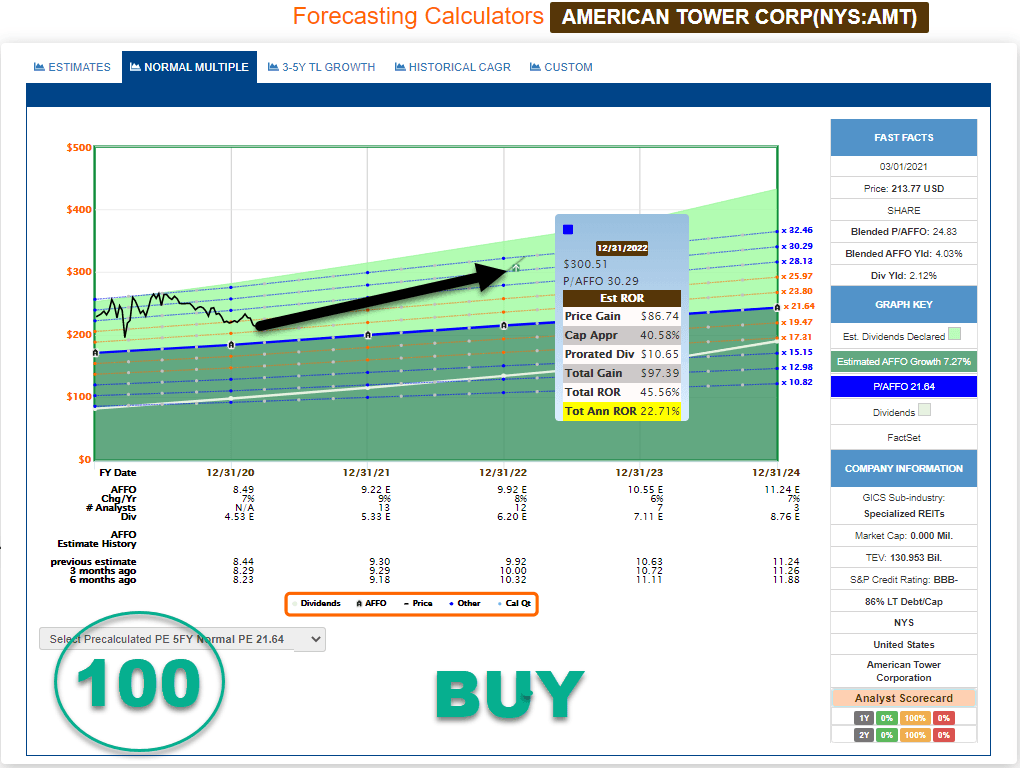The image size is (1020, 768).
Task: Open the CUSTOM calculator tab
Action: tap(561, 67)
